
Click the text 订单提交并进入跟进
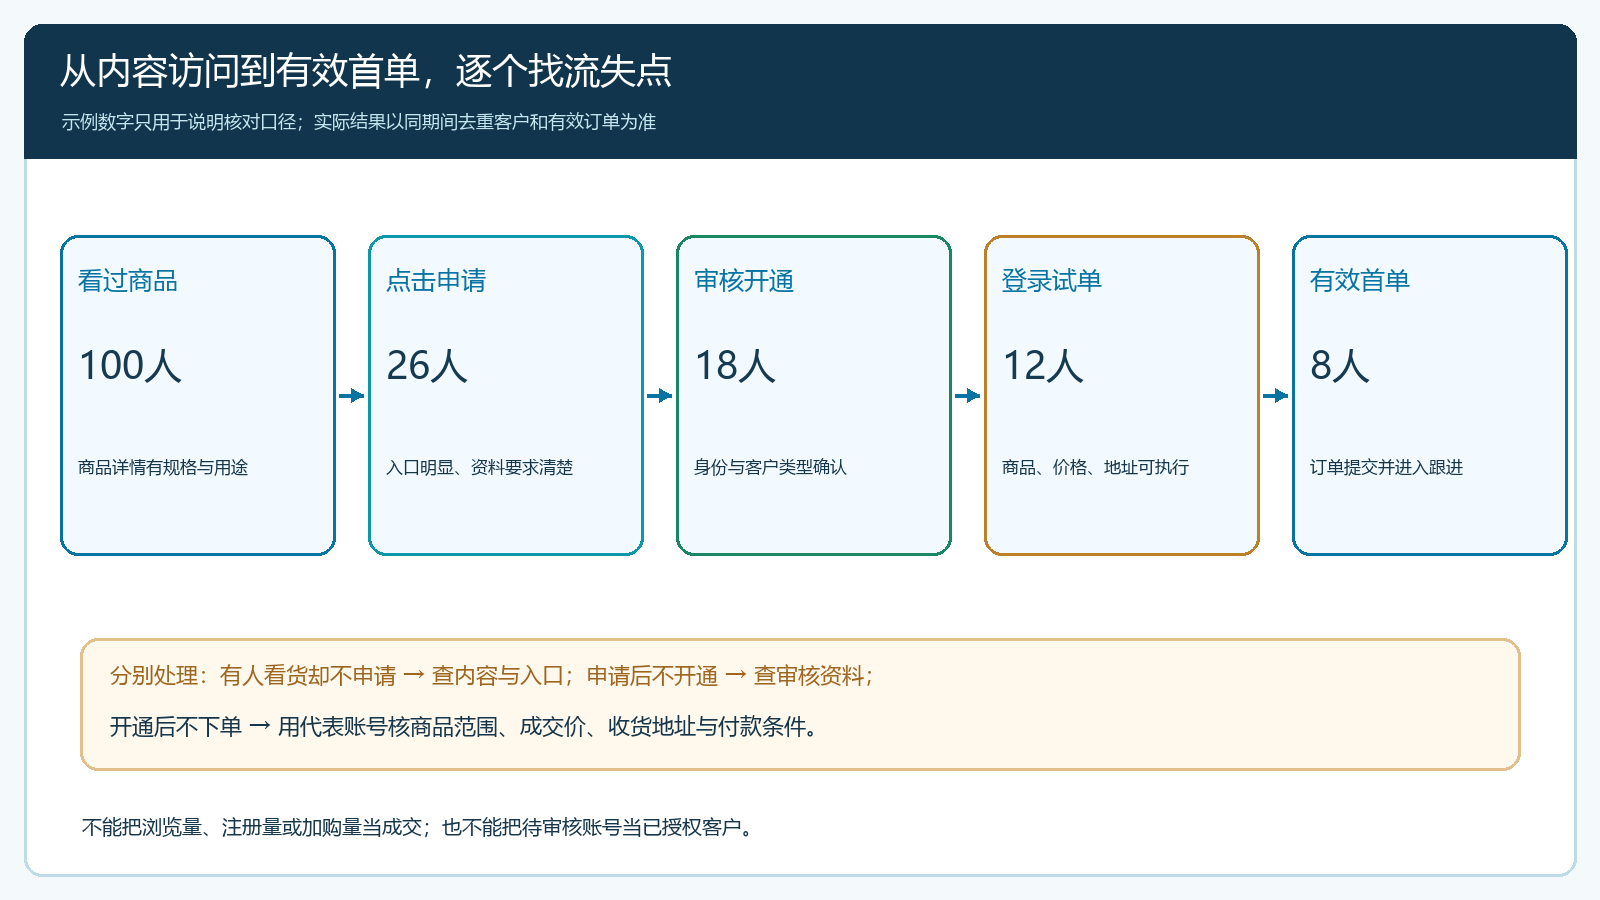pos(1386,467)
